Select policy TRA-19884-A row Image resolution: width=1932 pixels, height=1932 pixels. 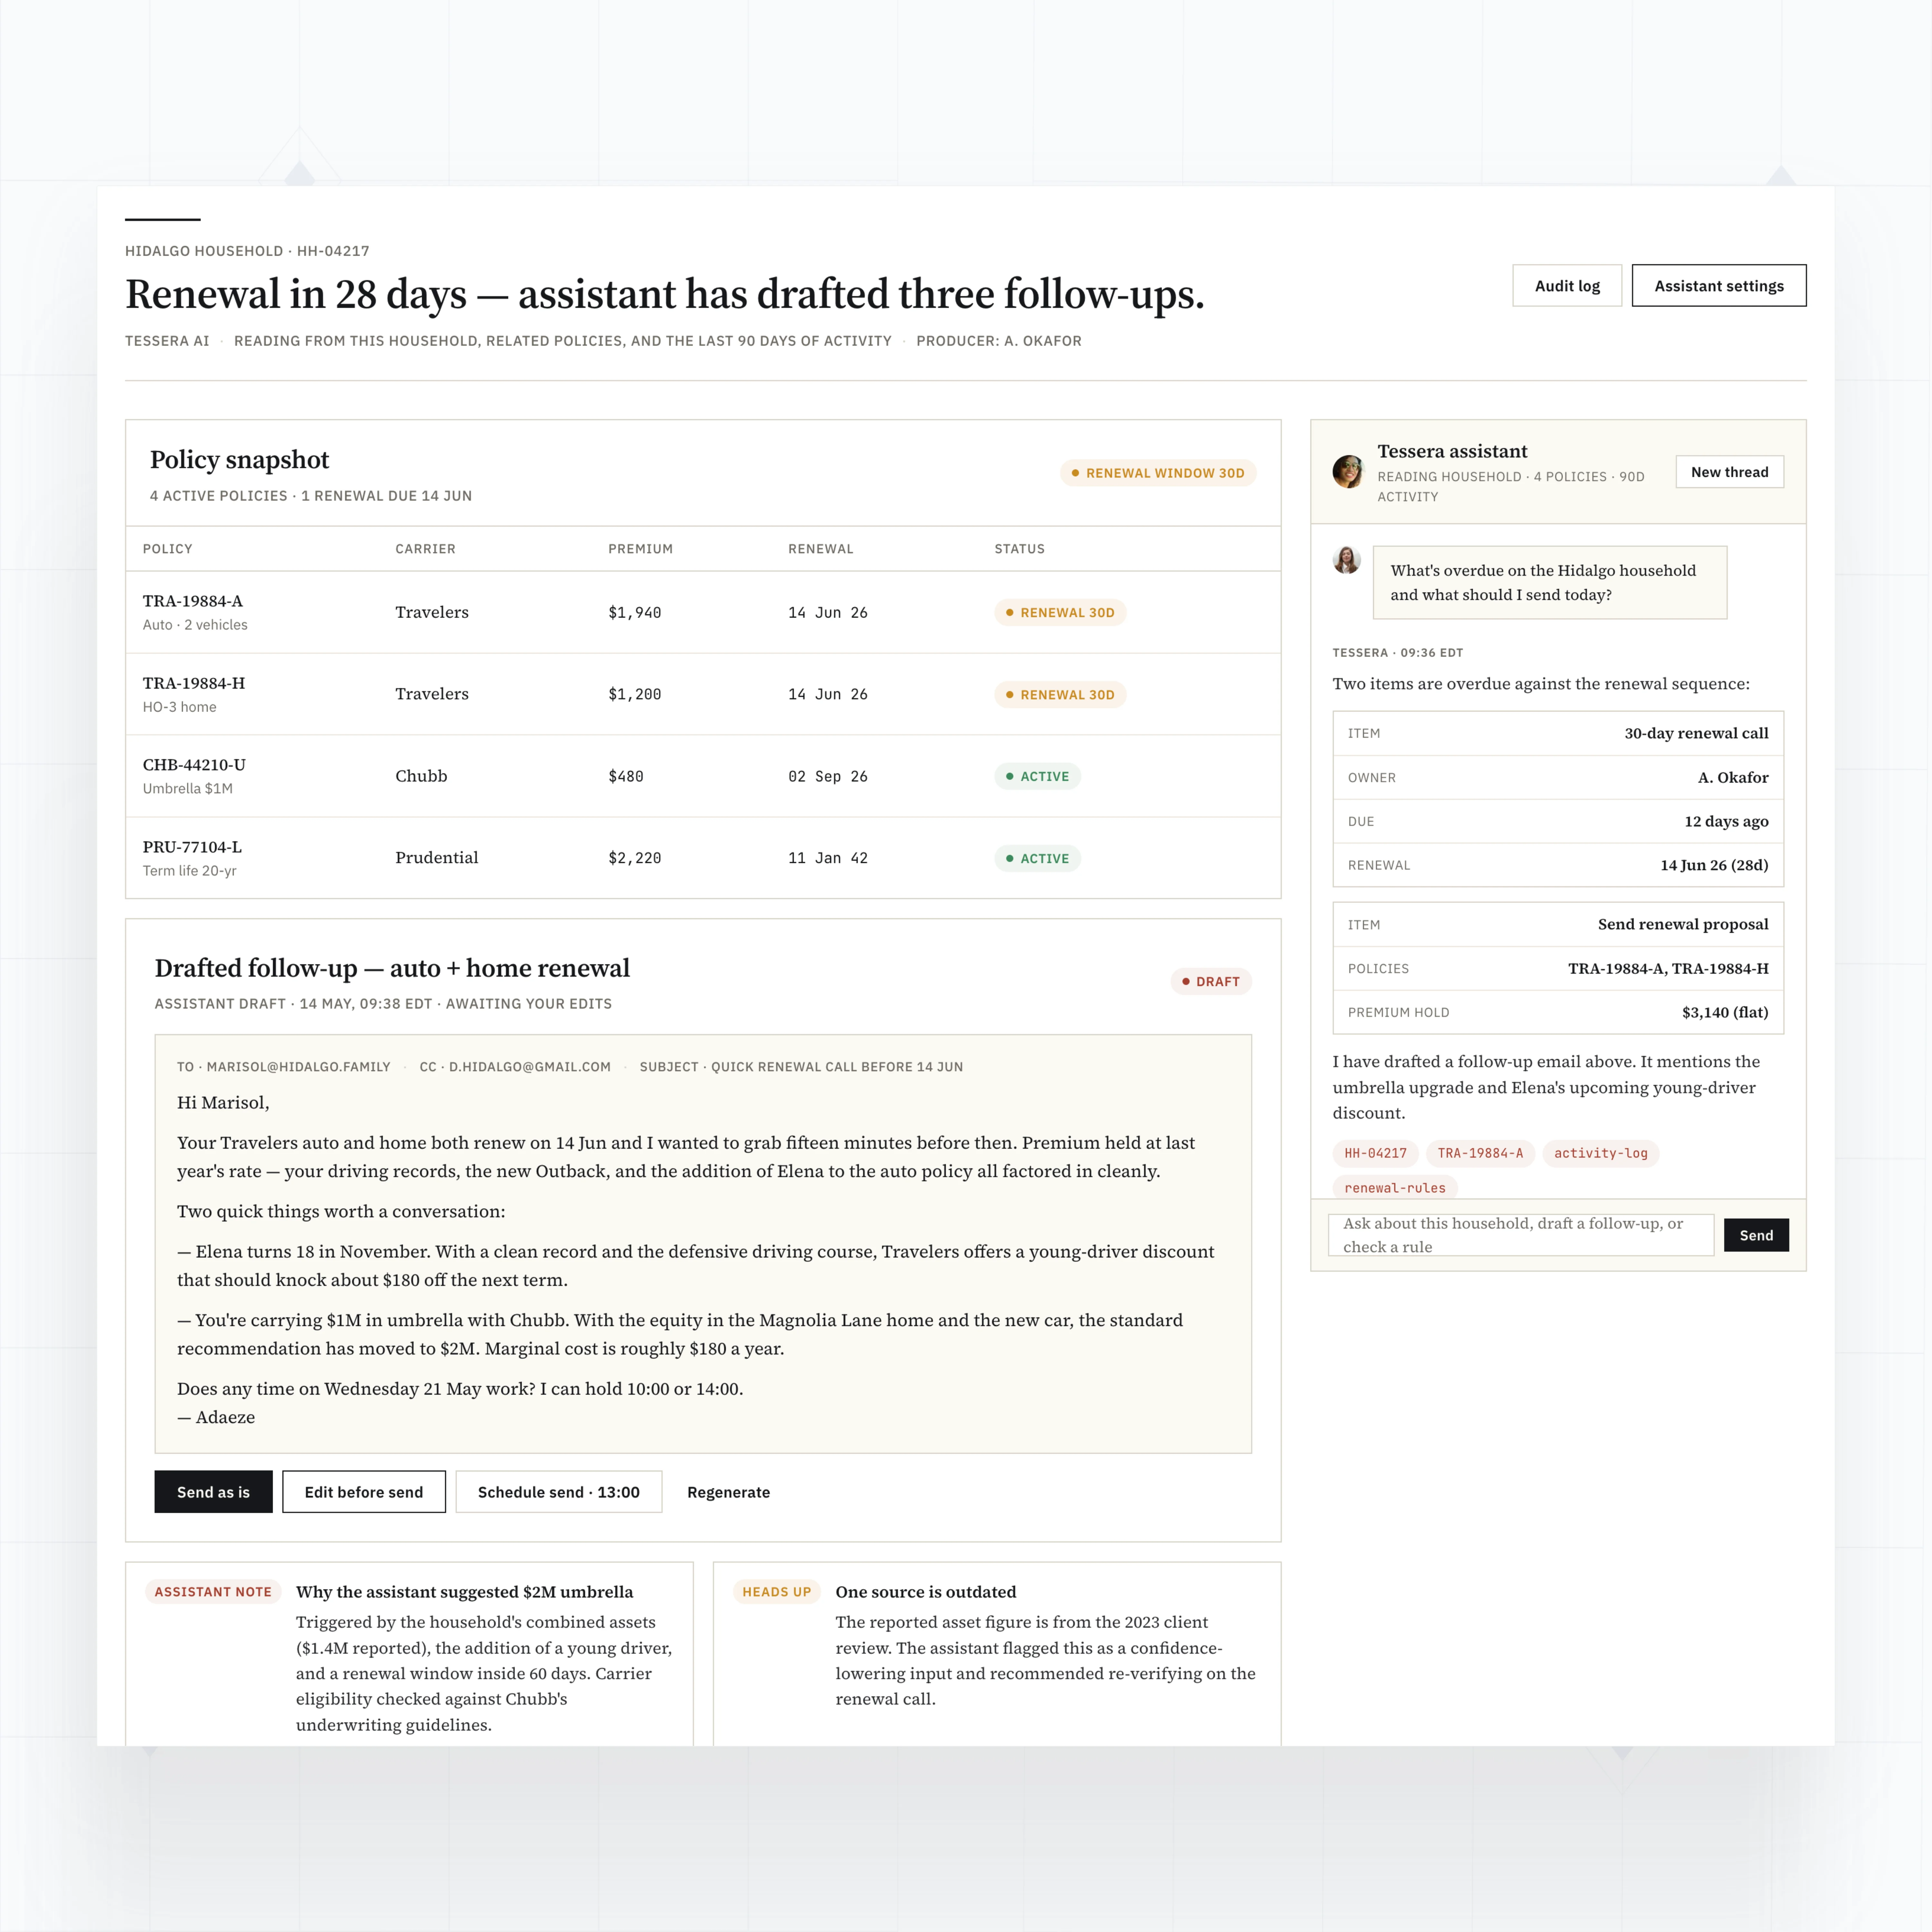(703, 612)
